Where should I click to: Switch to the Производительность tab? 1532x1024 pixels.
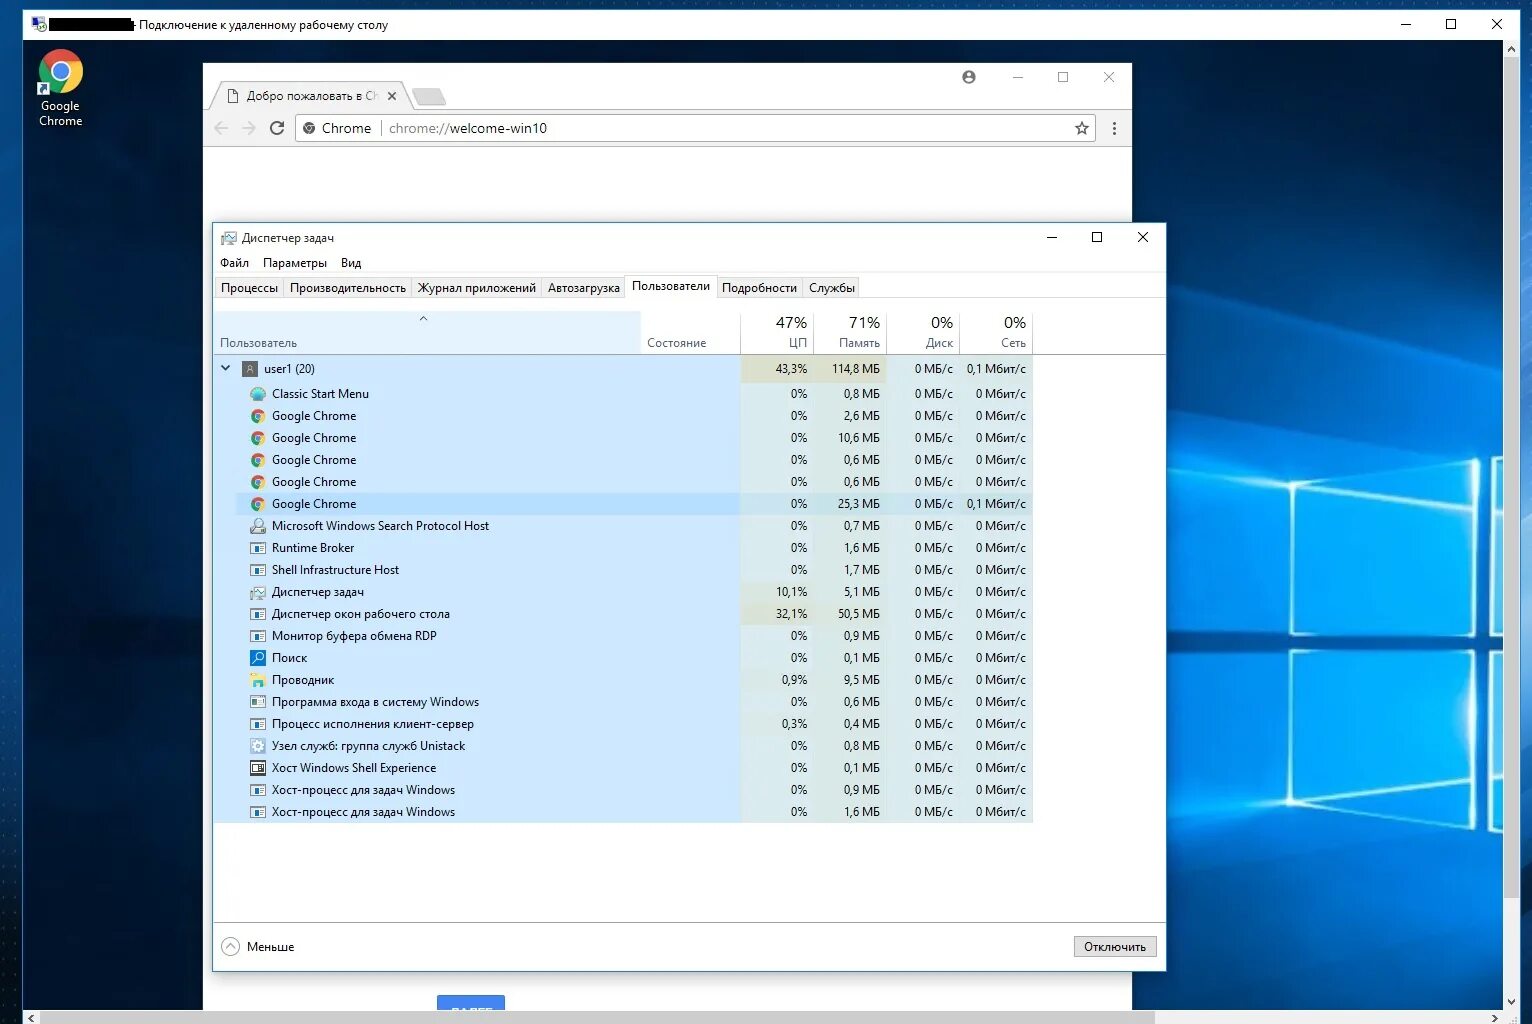[x=348, y=288]
